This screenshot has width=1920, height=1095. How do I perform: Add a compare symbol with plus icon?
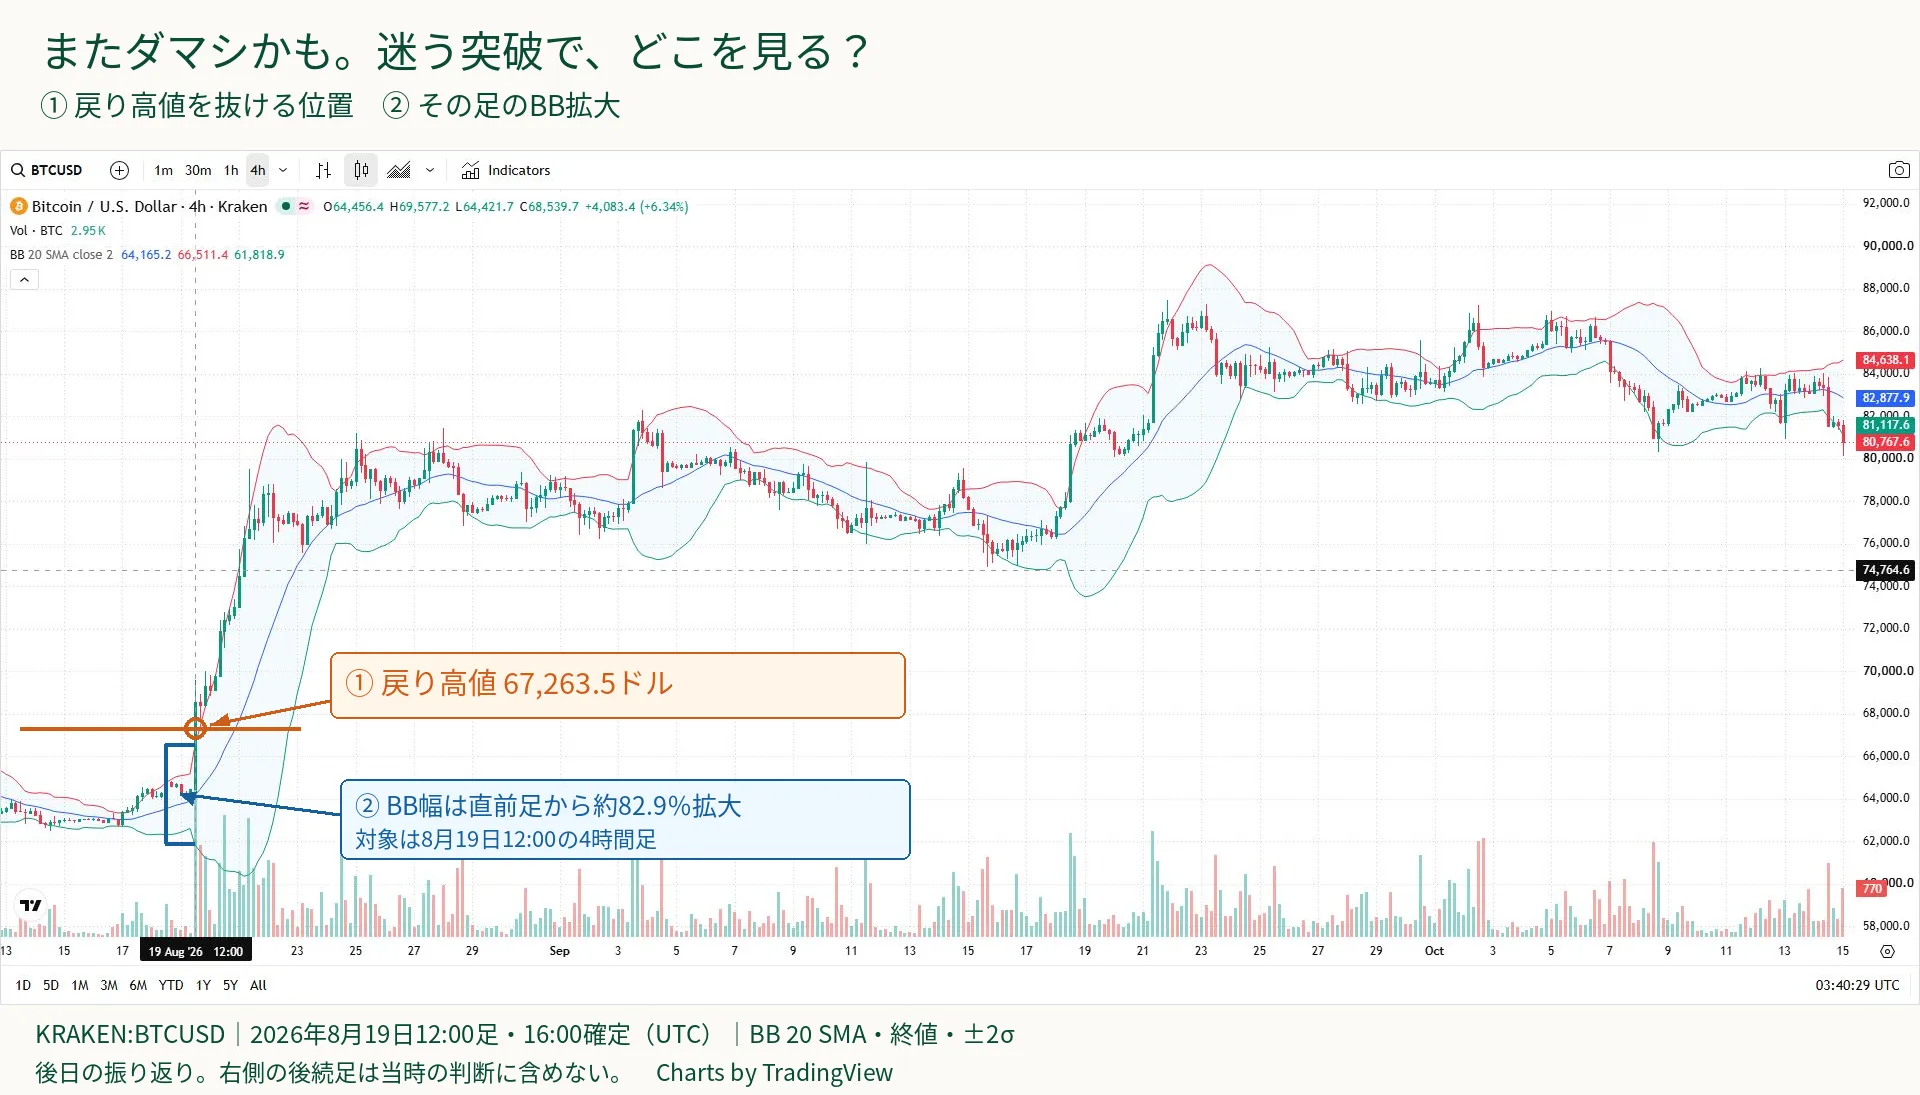119,170
